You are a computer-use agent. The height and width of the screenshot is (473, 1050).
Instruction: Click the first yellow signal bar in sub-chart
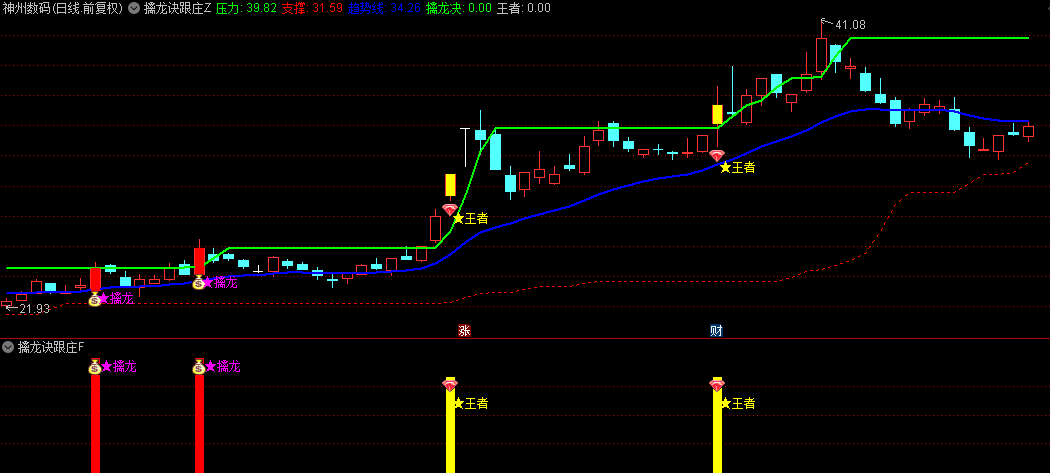click(x=451, y=425)
